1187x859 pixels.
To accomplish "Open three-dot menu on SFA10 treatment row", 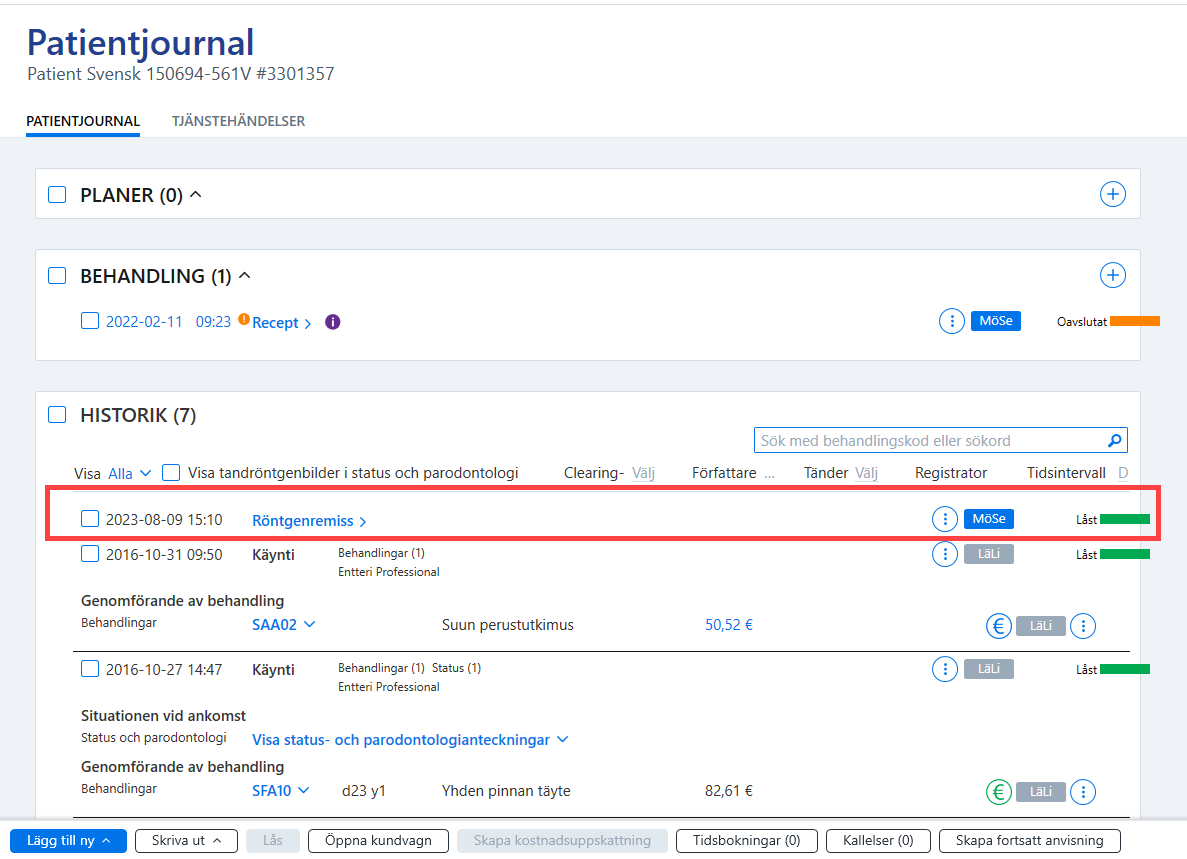I will click(1083, 792).
